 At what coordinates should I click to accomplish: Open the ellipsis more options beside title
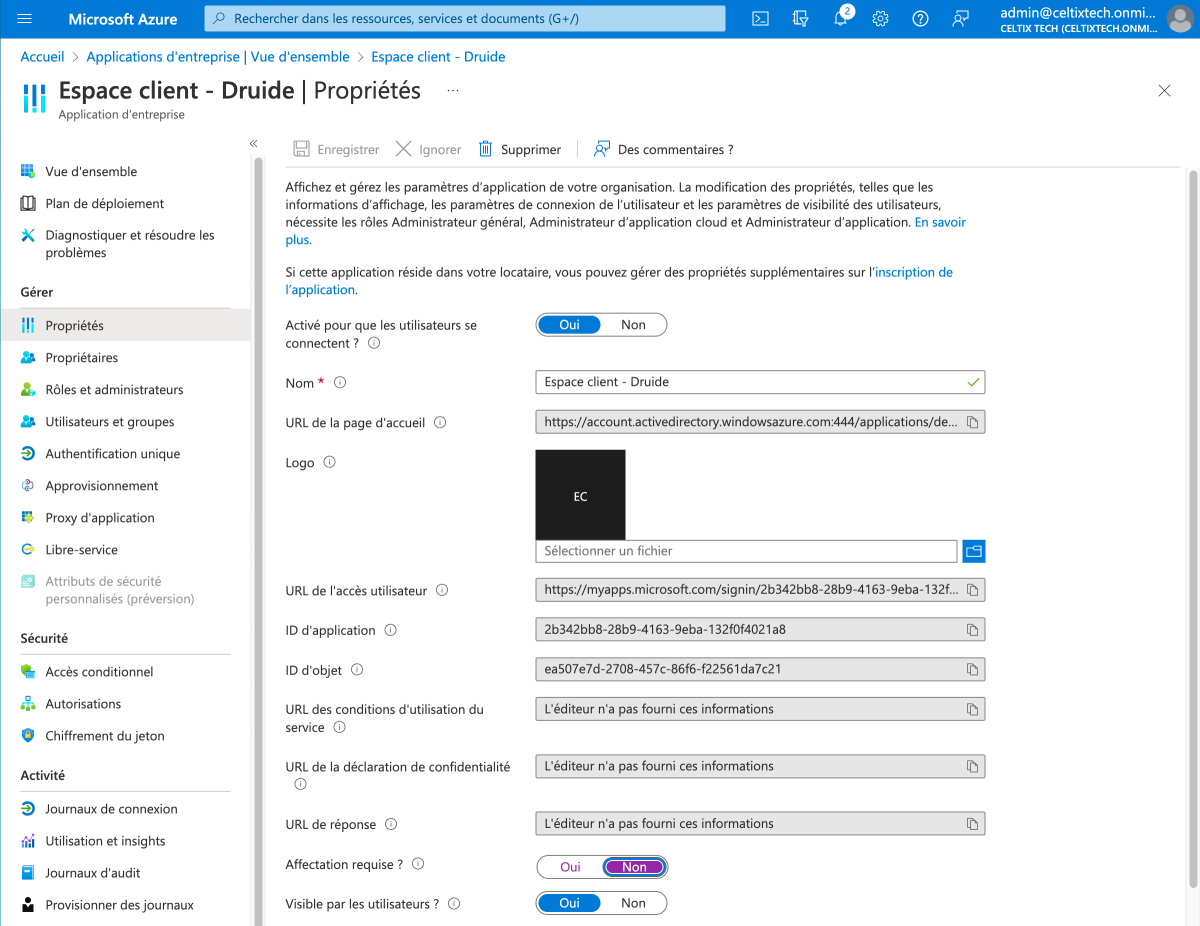click(x=453, y=91)
